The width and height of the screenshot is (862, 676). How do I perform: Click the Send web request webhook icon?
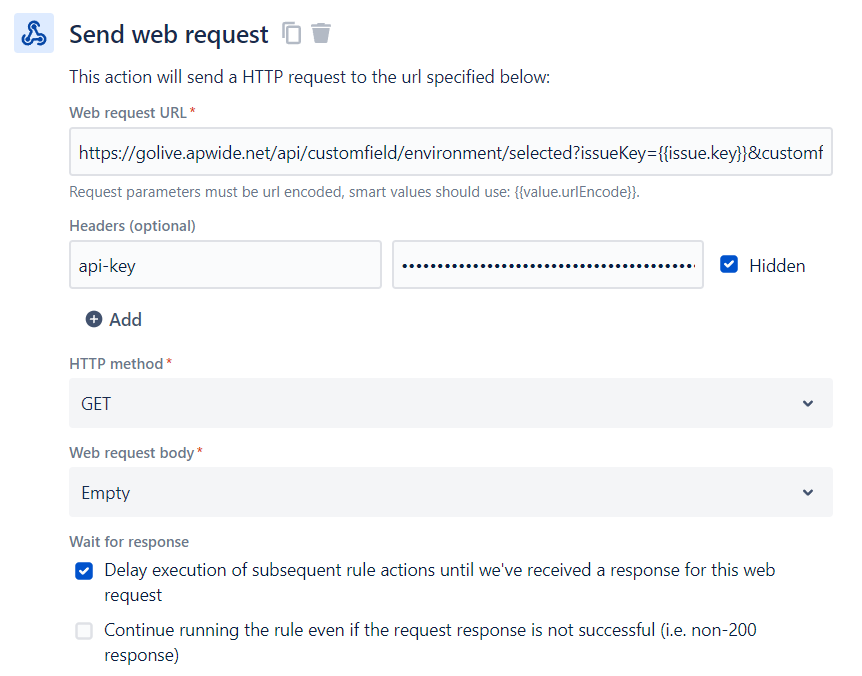[34, 34]
